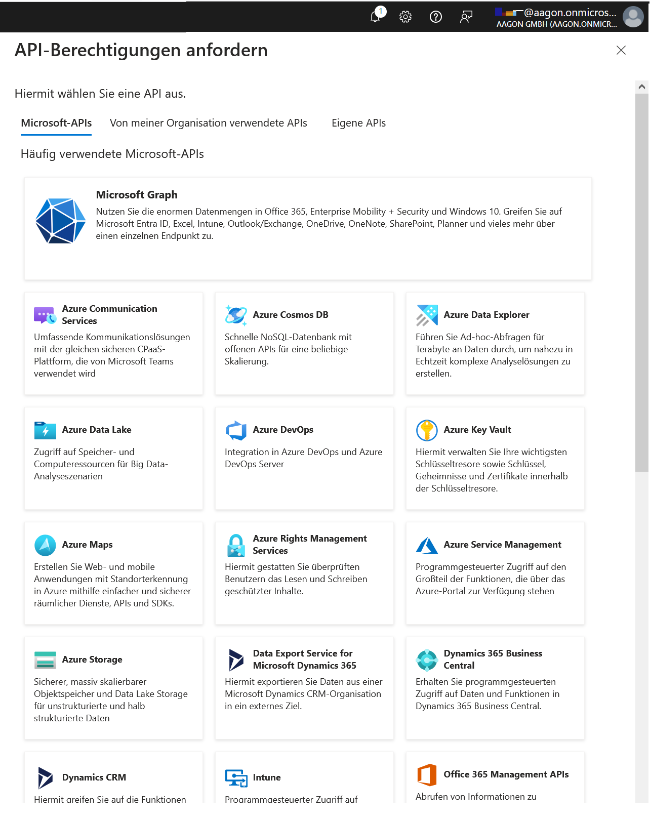Click the feedback icon in header
Image resolution: width=650 pixels, height=822 pixels.
[x=465, y=16]
